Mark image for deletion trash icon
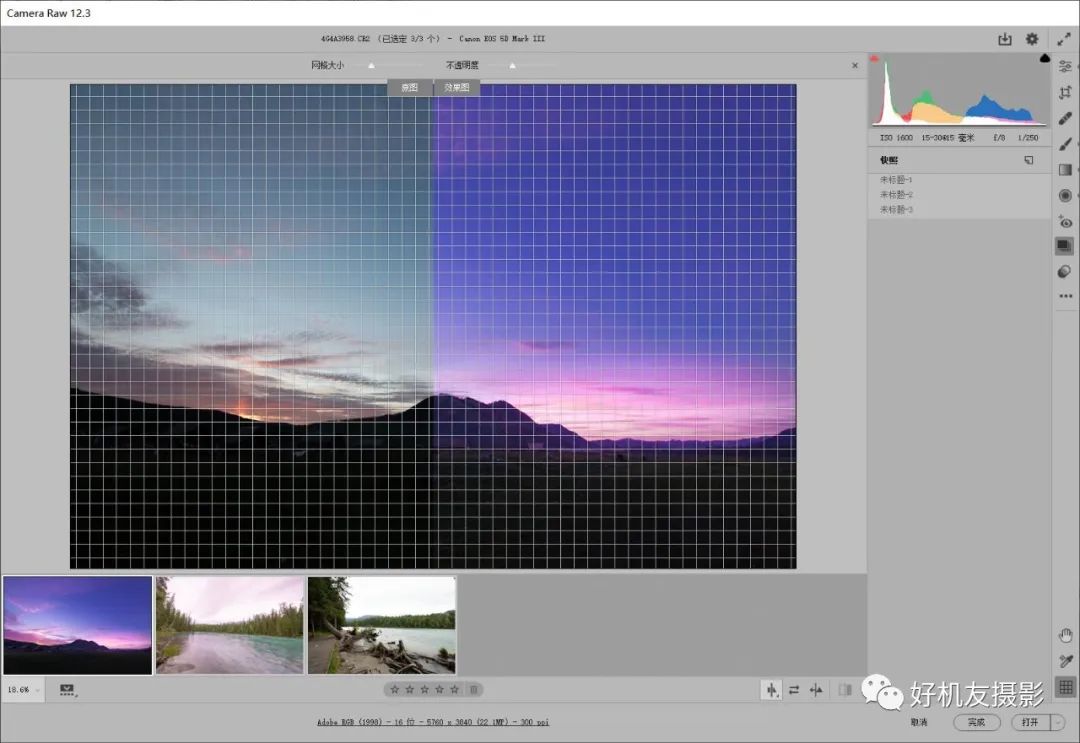This screenshot has height=743, width=1080. tap(474, 689)
